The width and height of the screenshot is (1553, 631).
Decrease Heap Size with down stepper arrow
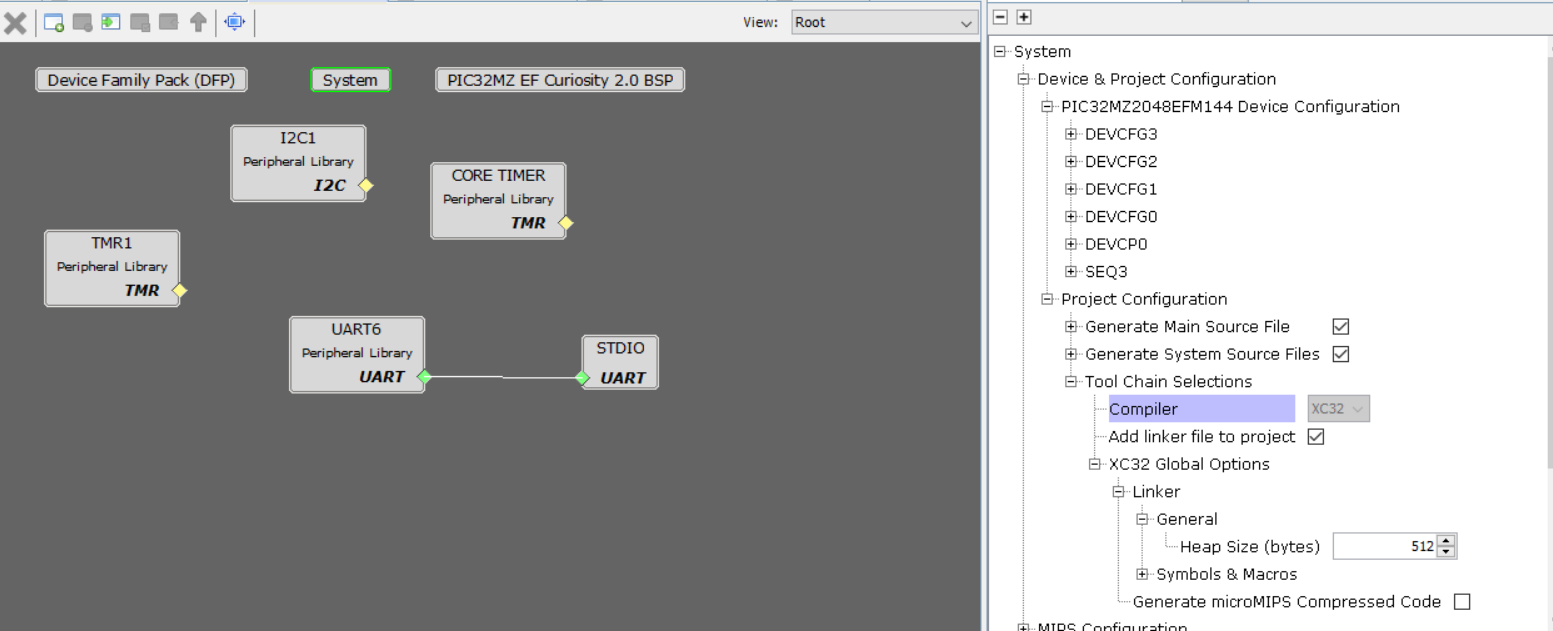tap(1447, 553)
